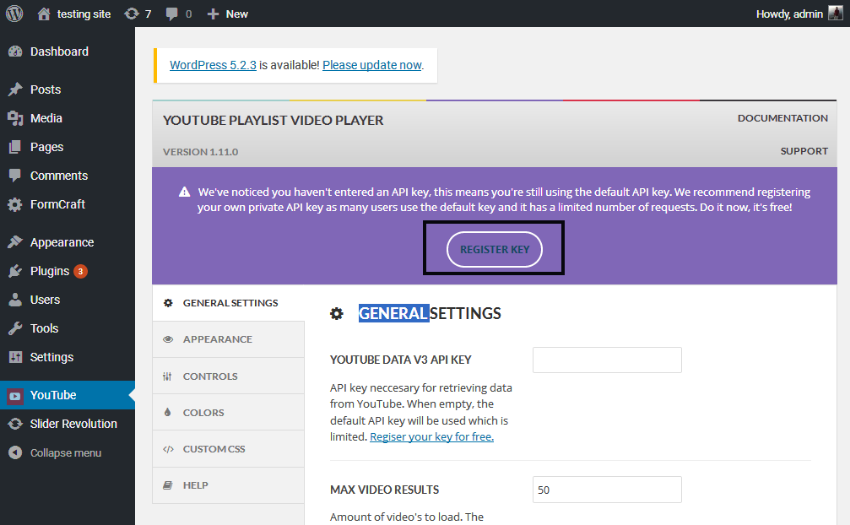
Task: Click the Version 1.11.0 text
Action: pyautogui.click(x=201, y=152)
